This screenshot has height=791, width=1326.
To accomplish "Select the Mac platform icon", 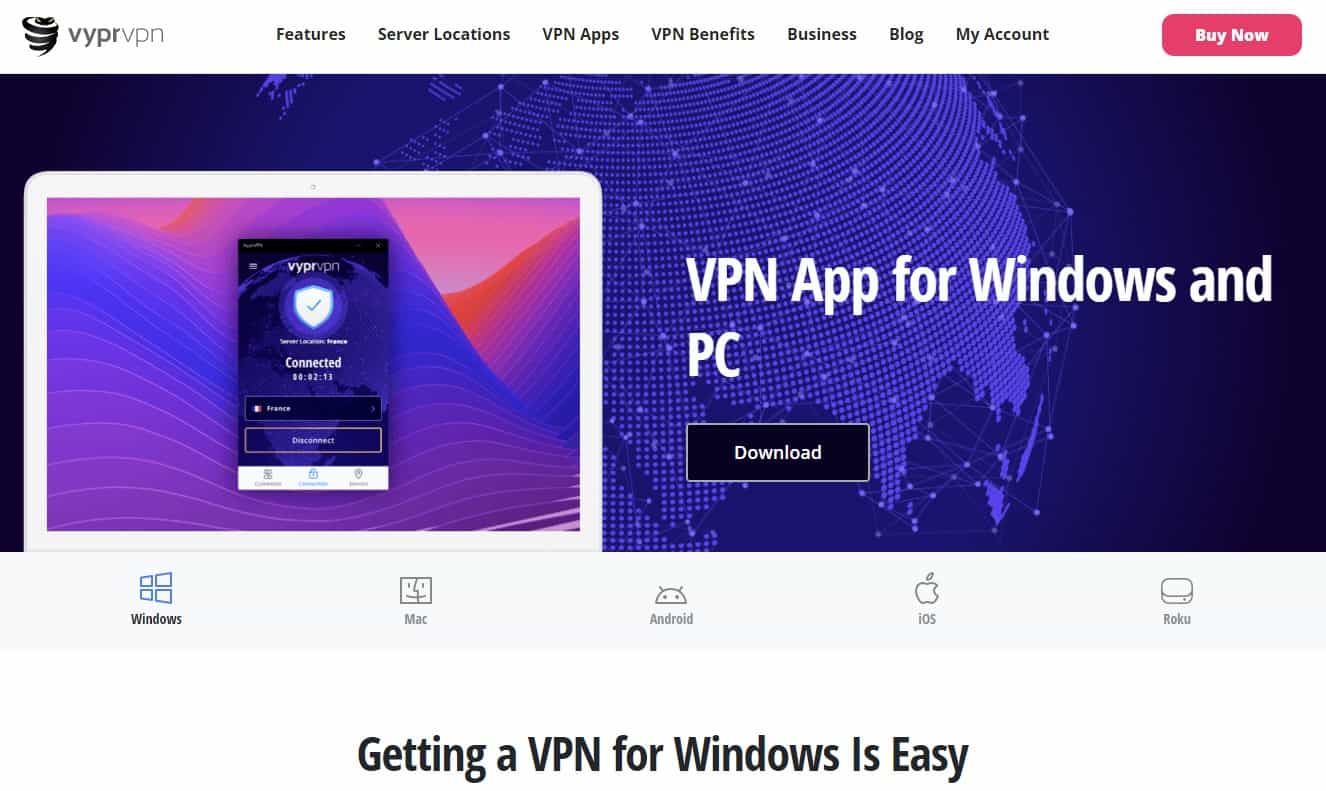I will click(416, 590).
